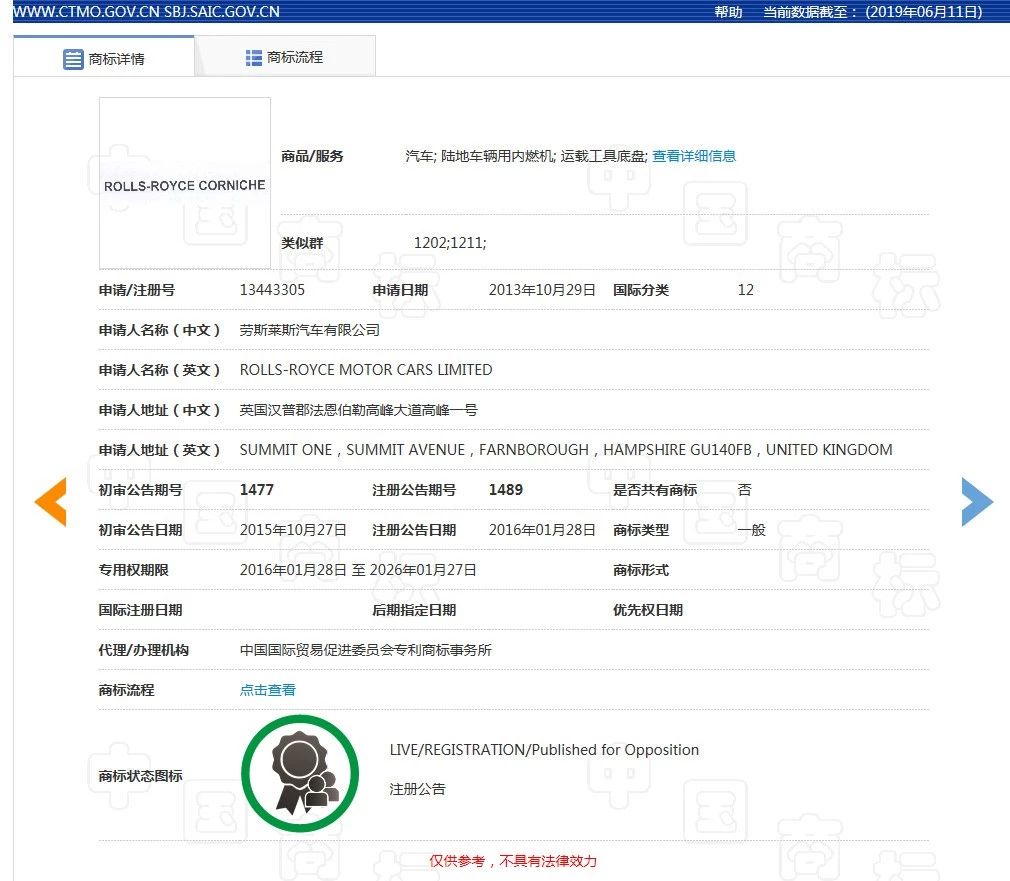
Task: Select preliminary announcement issue 1477
Action: (256, 489)
